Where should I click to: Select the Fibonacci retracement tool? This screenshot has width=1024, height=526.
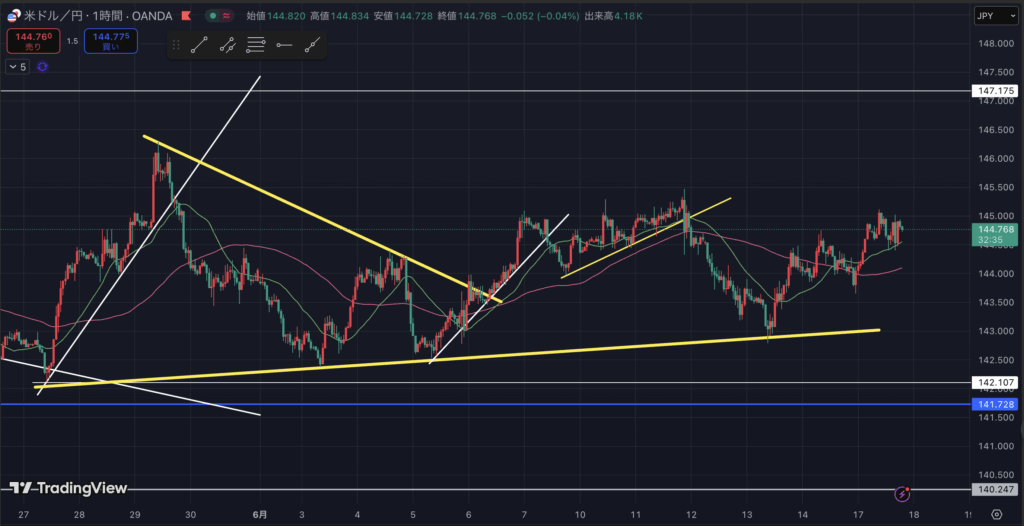[x=256, y=45]
